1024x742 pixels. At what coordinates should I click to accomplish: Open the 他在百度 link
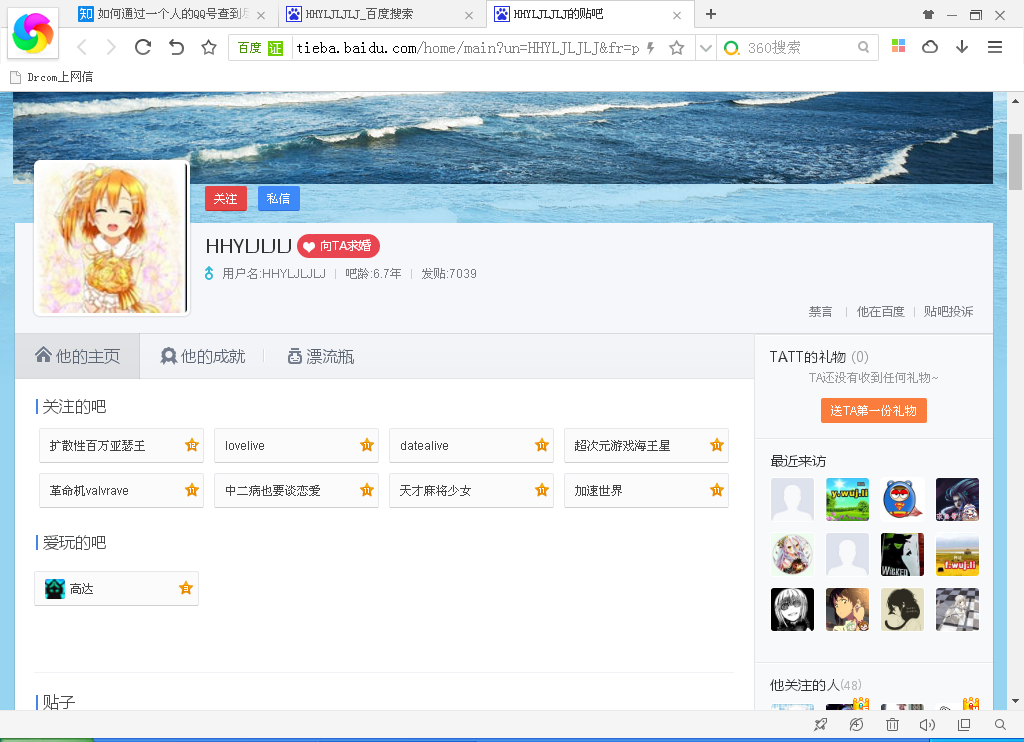coord(880,312)
